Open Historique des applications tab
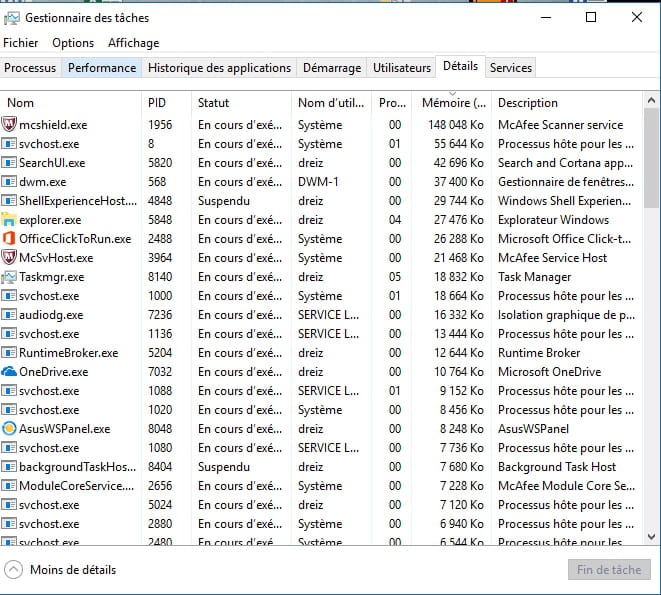 click(219, 68)
